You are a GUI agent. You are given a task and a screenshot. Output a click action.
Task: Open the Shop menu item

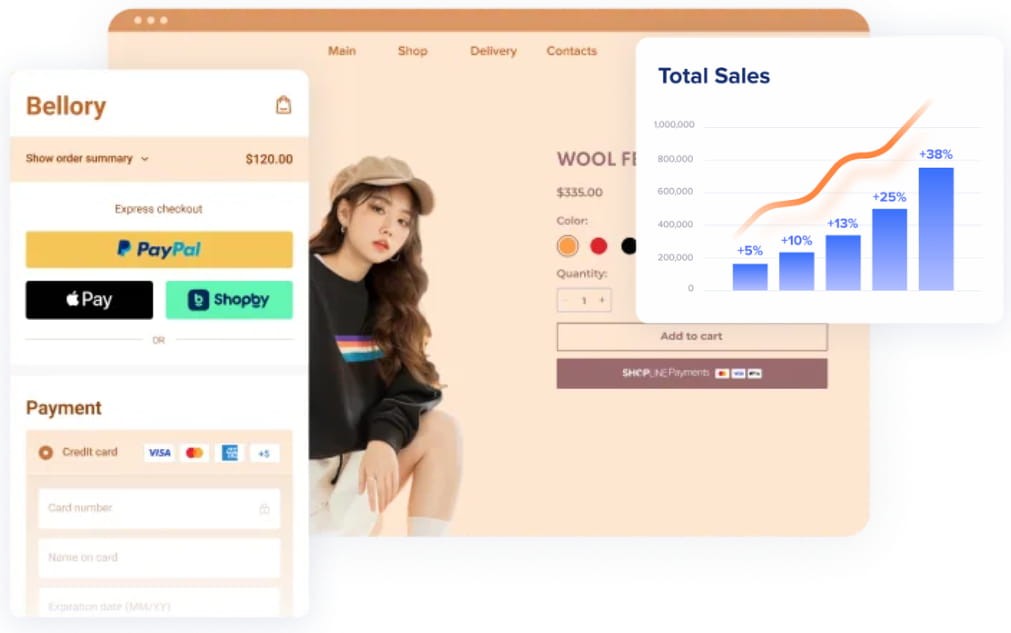point(412,51)
